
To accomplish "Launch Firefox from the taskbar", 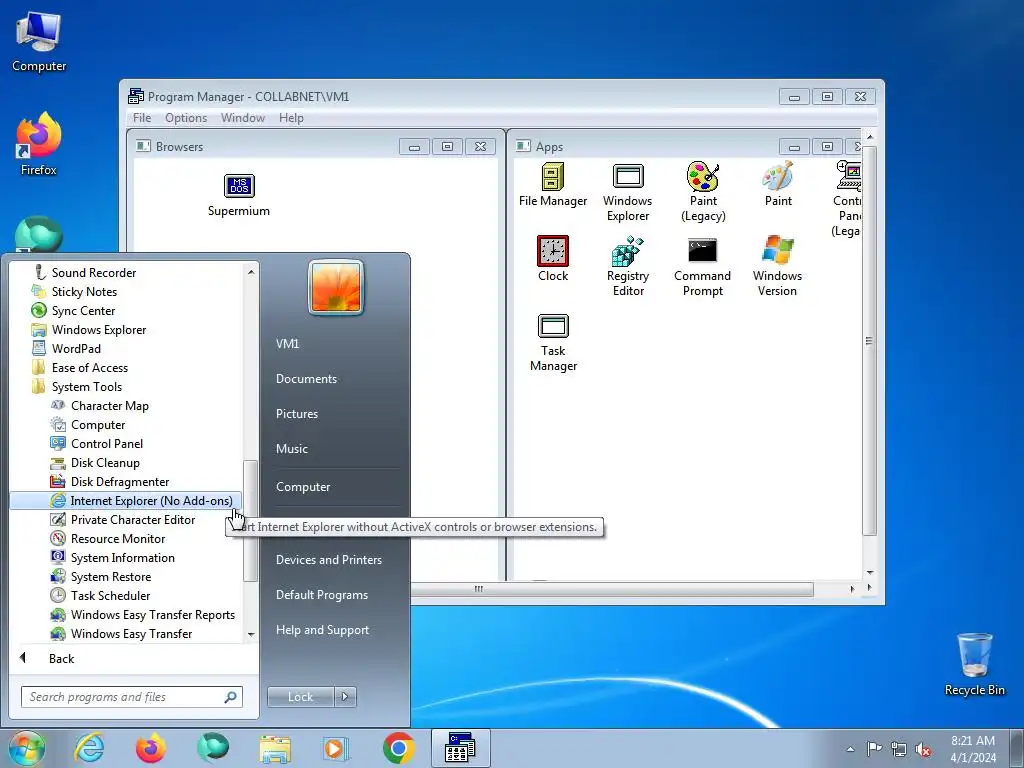I will point(151,748).
